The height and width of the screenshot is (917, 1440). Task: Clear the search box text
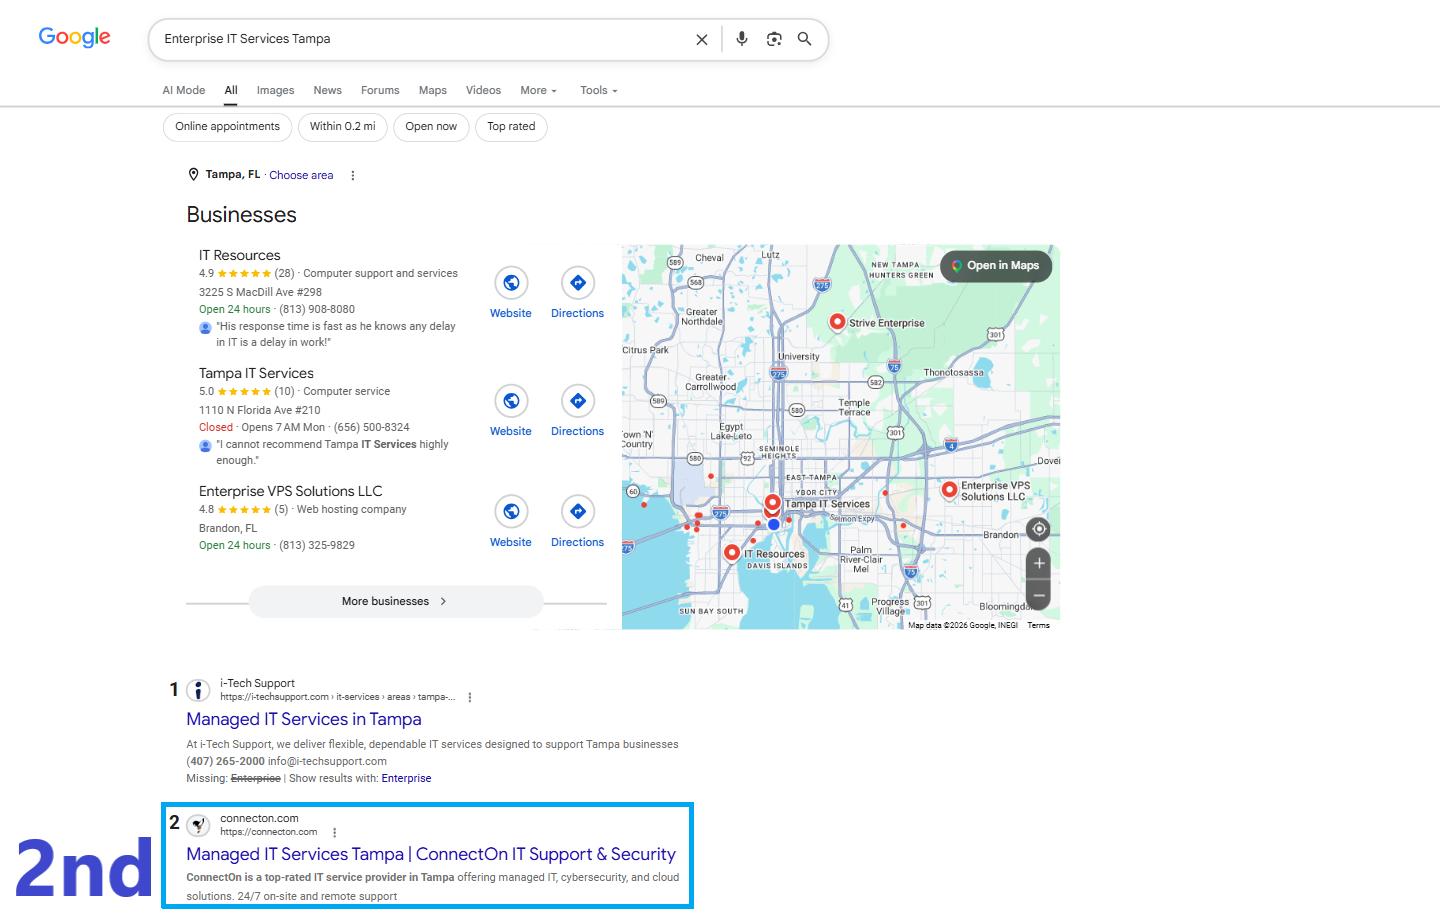[x=702, y=39]
